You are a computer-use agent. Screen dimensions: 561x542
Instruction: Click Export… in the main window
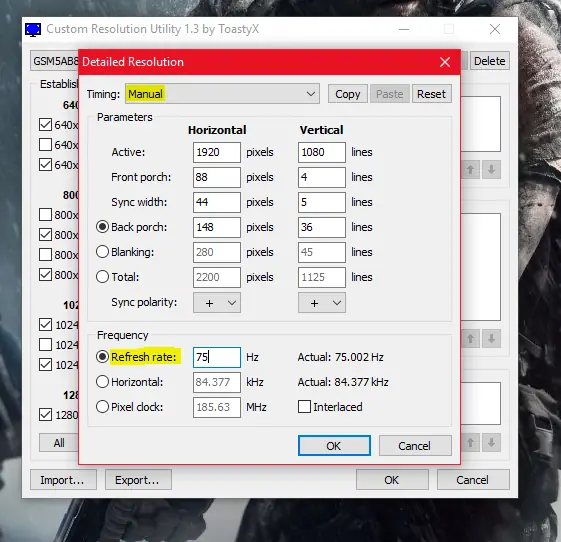click(138, 480)
